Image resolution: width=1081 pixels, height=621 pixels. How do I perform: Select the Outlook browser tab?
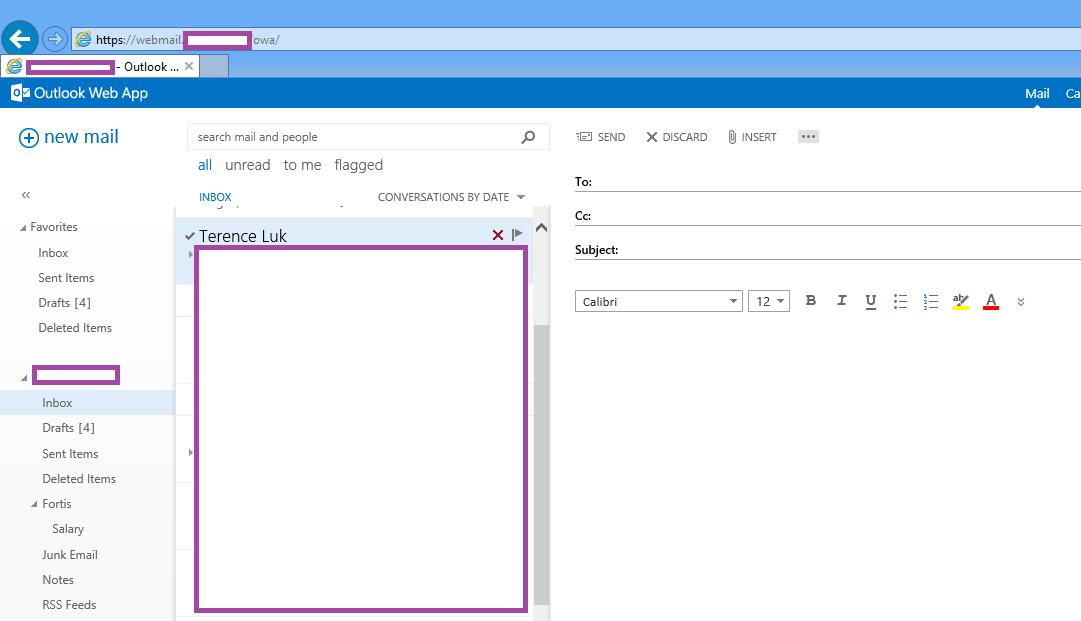[x=100, y=67]
